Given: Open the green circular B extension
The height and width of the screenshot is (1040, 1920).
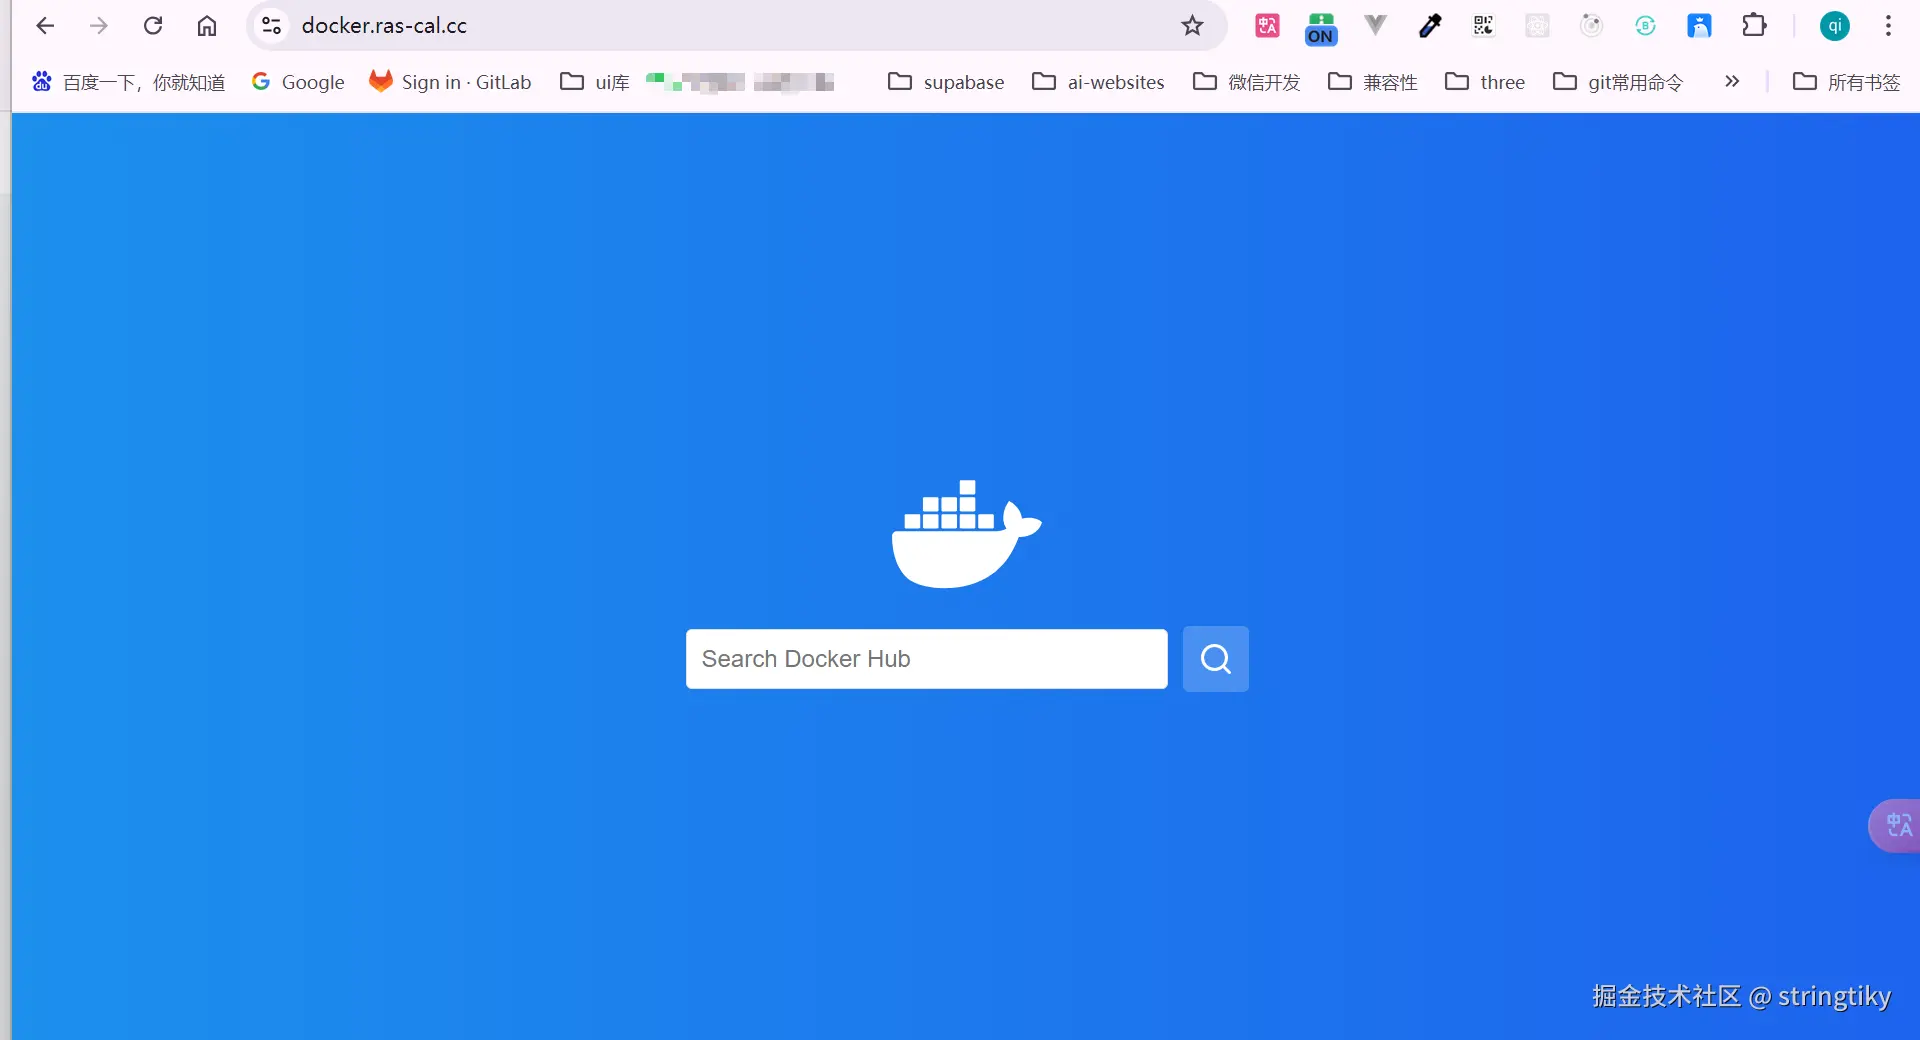Looking at the screenshot, I should tap(1646, 26).
